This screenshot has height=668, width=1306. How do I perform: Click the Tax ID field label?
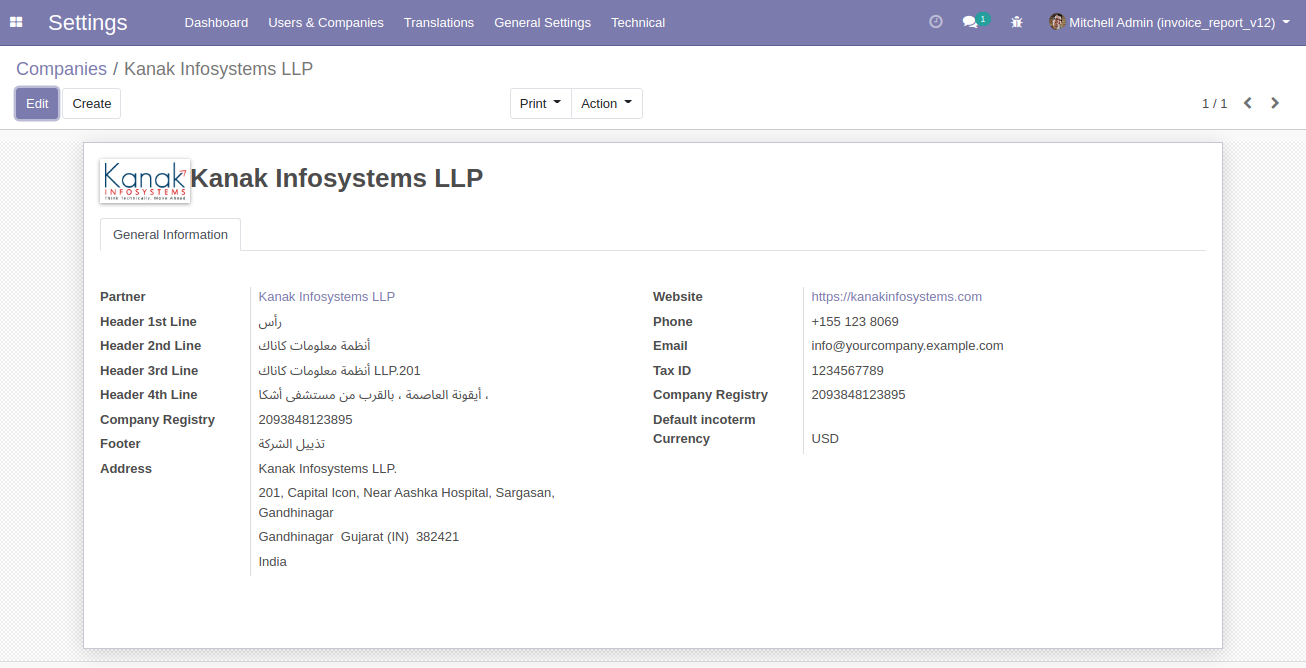coord(672,371)
